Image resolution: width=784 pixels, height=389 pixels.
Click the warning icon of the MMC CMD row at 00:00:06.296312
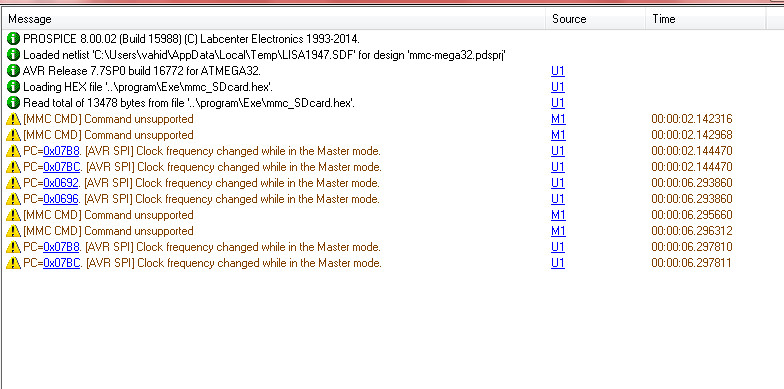(14, 231)
